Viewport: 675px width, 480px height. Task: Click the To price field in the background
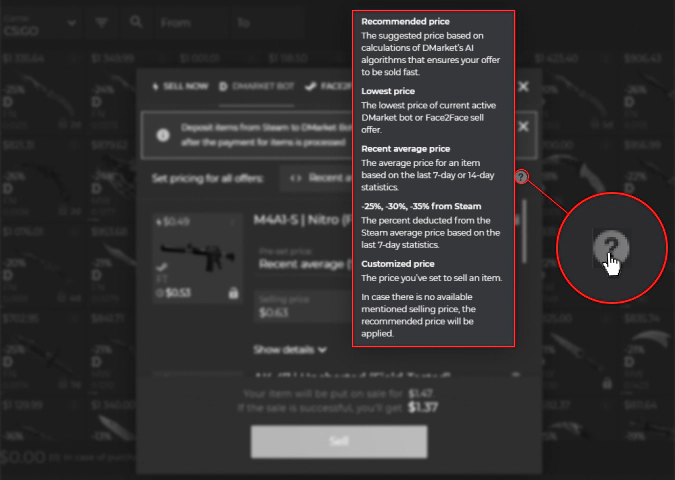click(267, 23)
